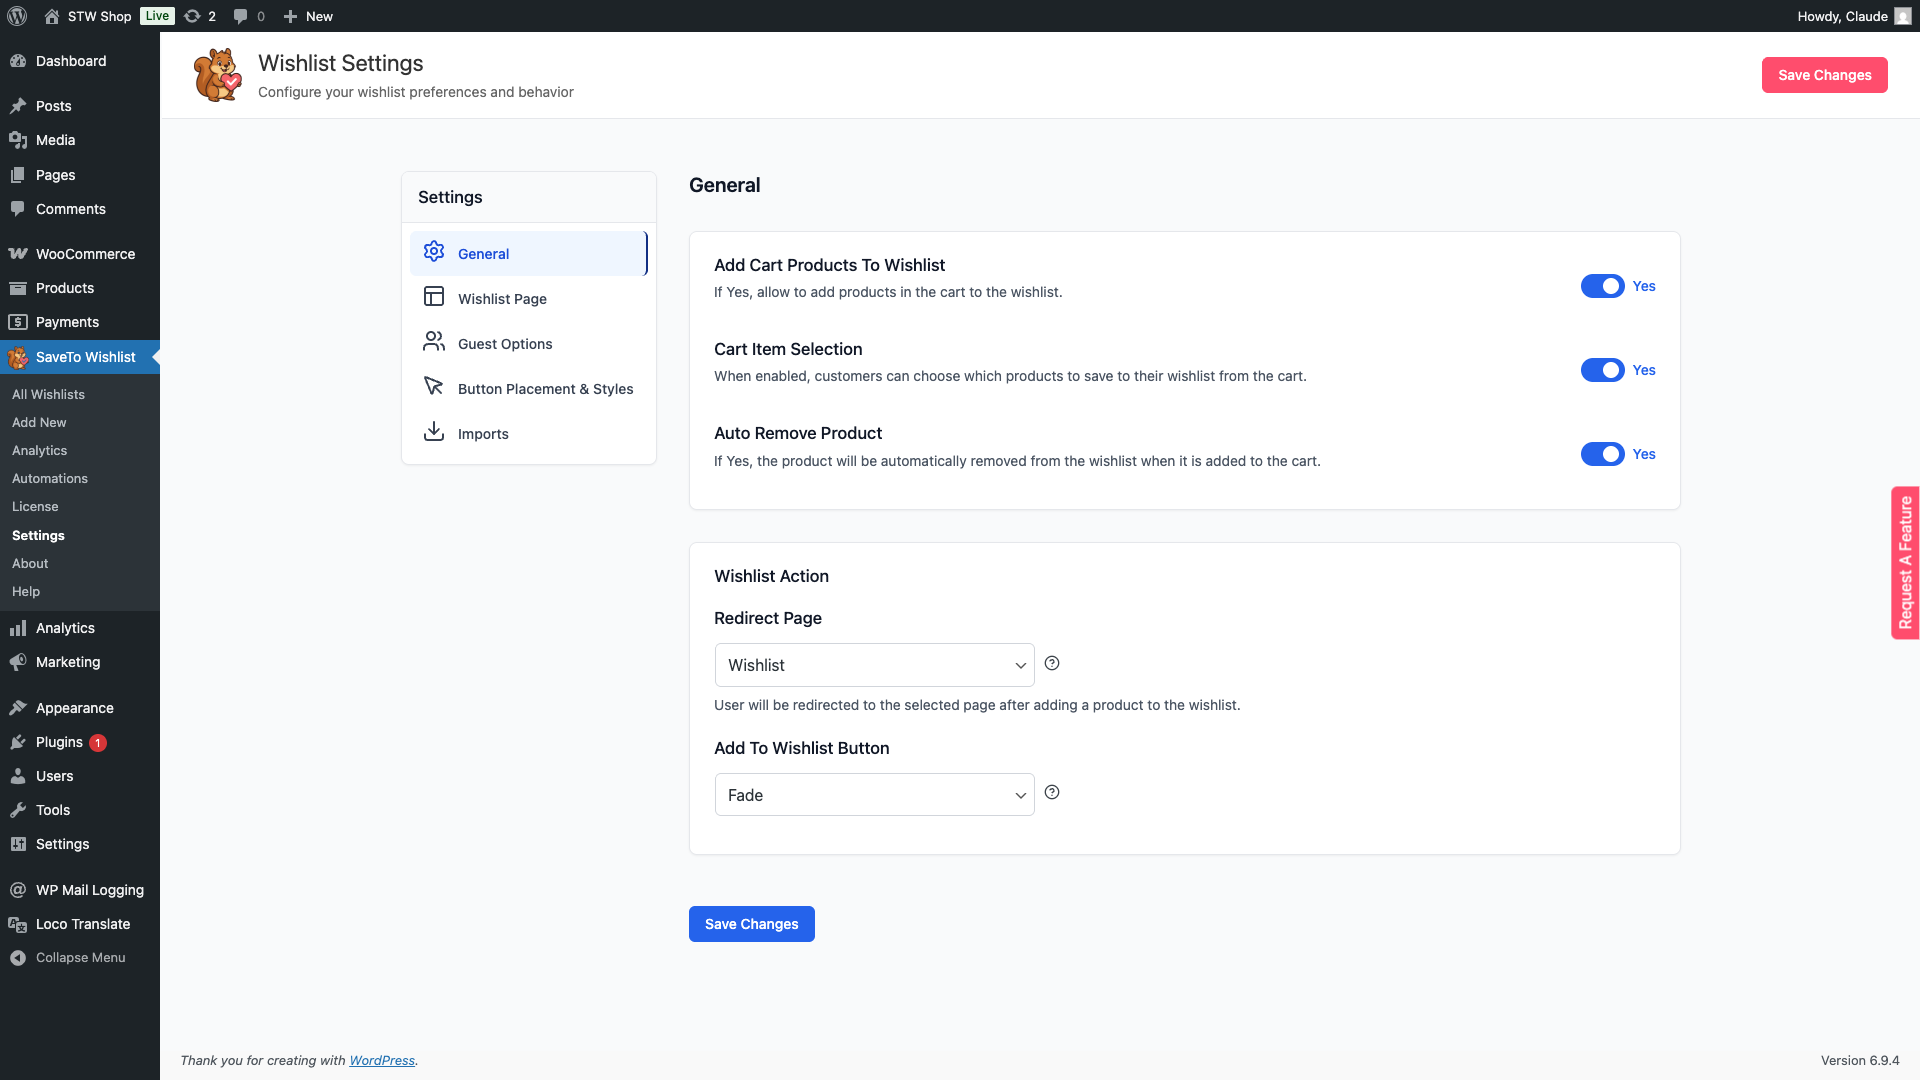
Task: Open the General settings tab
Action: point(528,253)
